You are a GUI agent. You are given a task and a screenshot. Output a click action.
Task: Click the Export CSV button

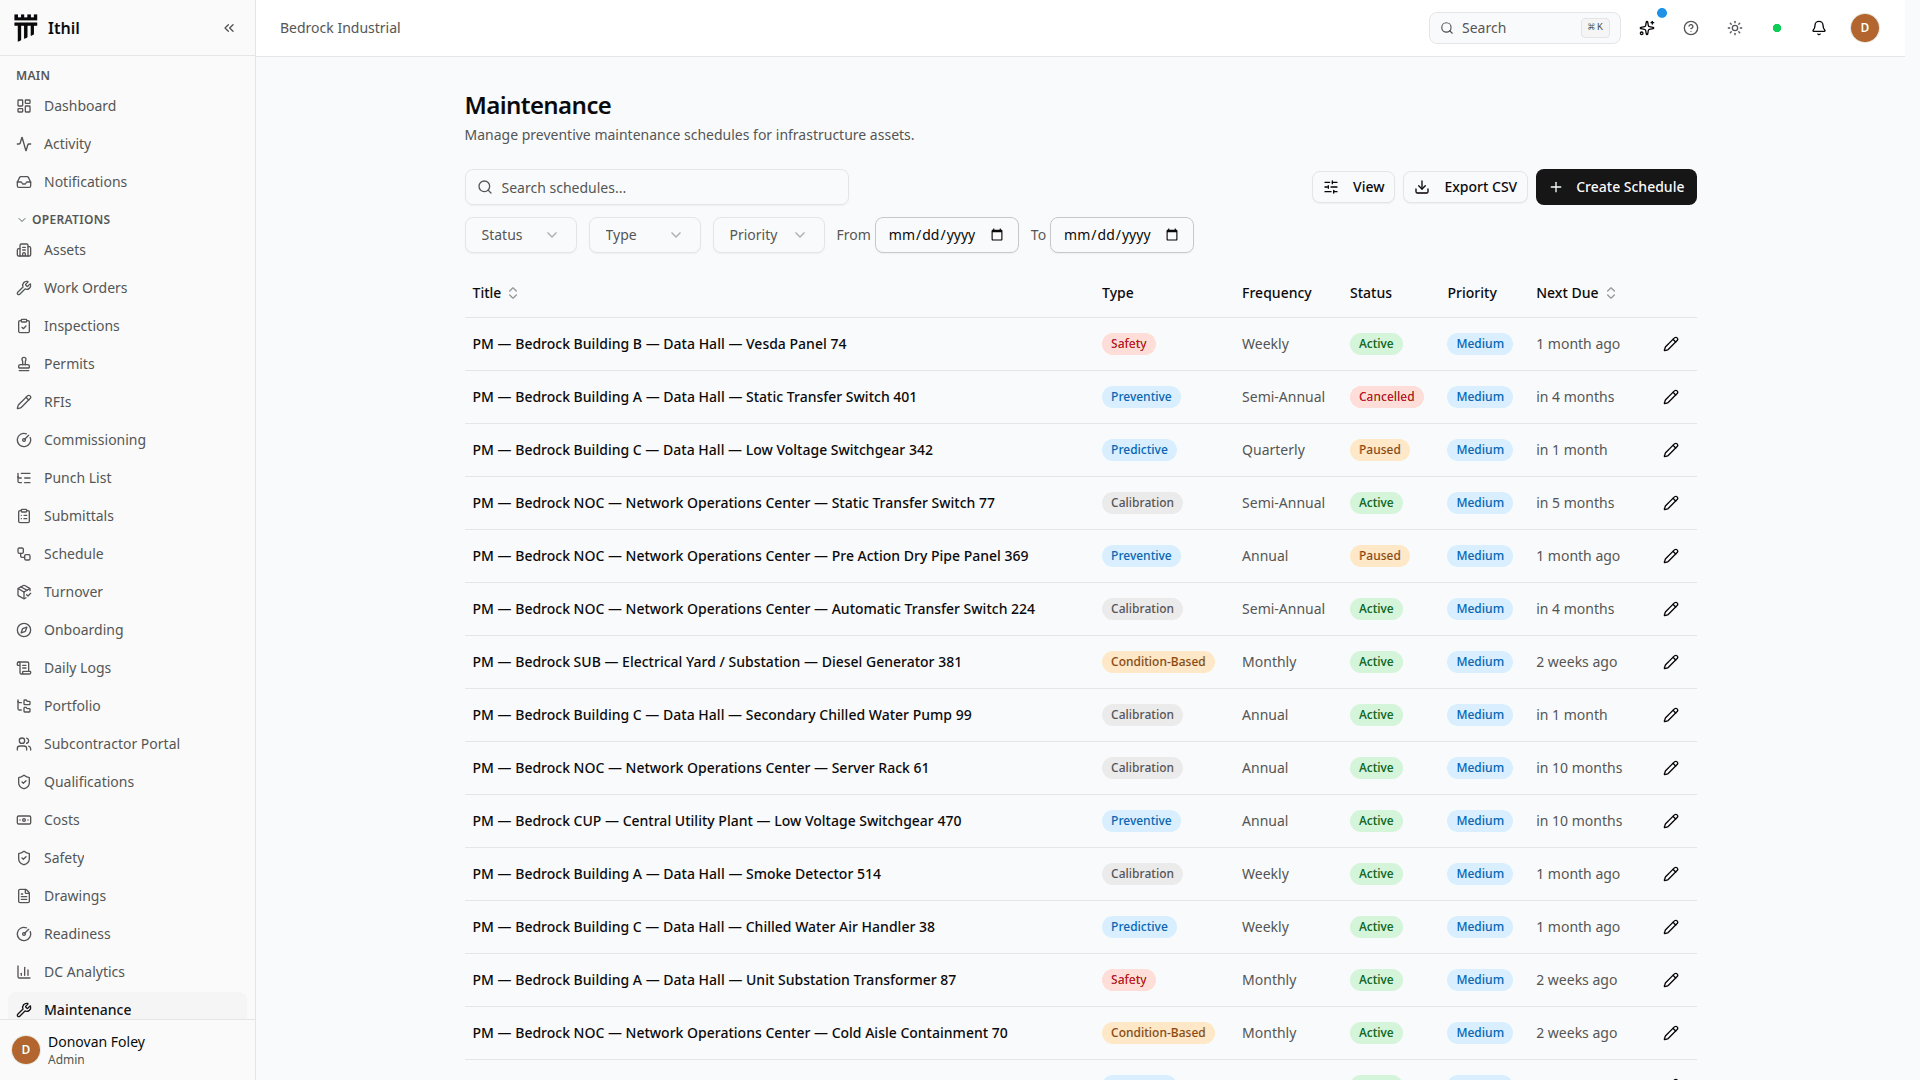[1465, 187]
